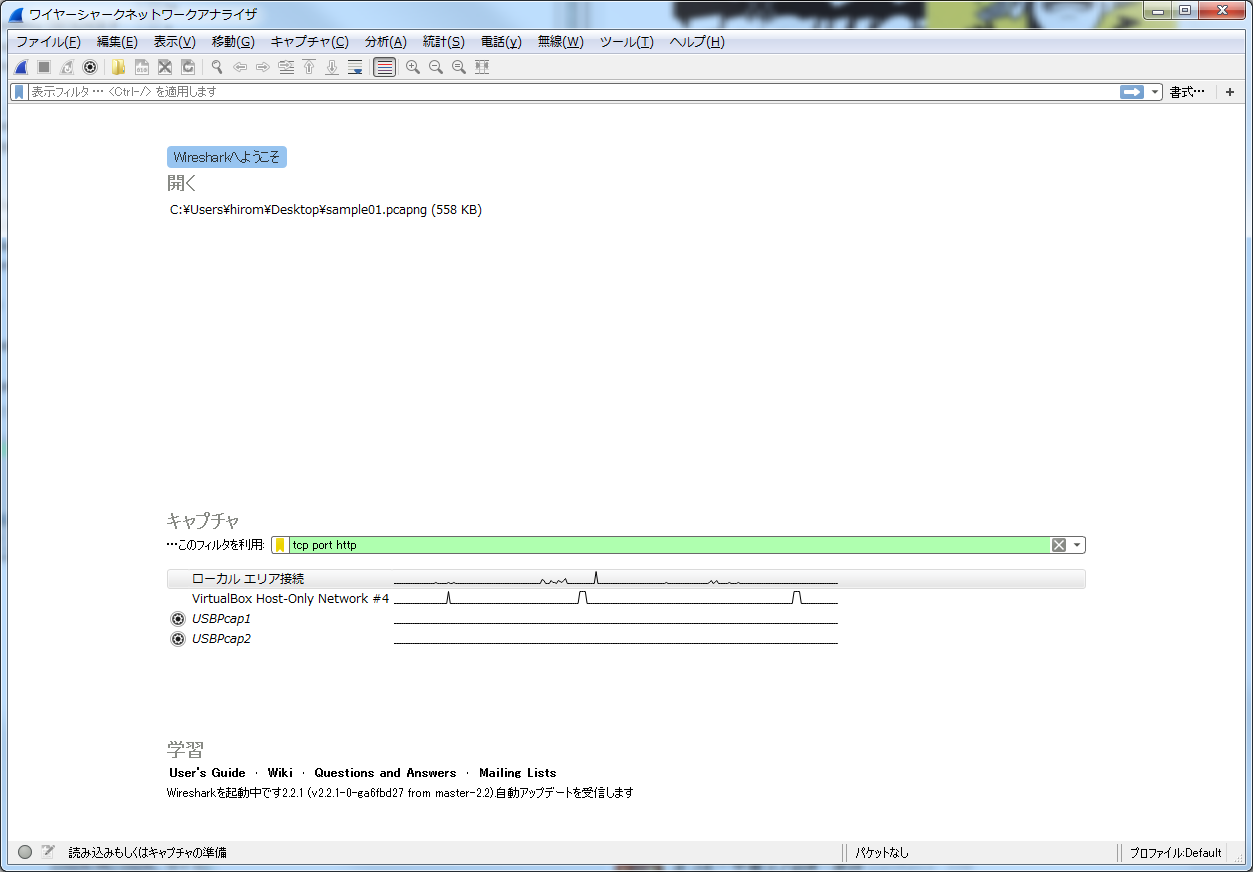1253x872 pixels.
Task: Open the Questions and Answers link
Action: [x=385, y=773]
